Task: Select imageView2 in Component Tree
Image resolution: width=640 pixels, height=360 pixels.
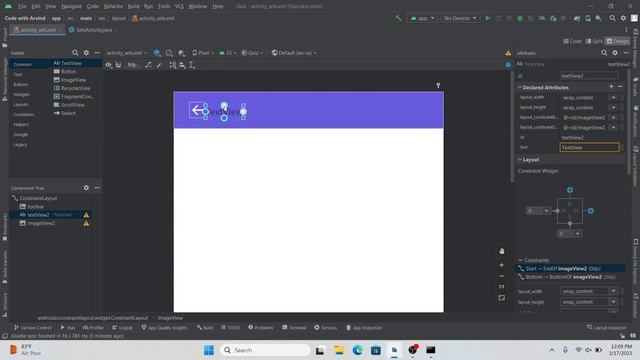Action: [41, 223]
